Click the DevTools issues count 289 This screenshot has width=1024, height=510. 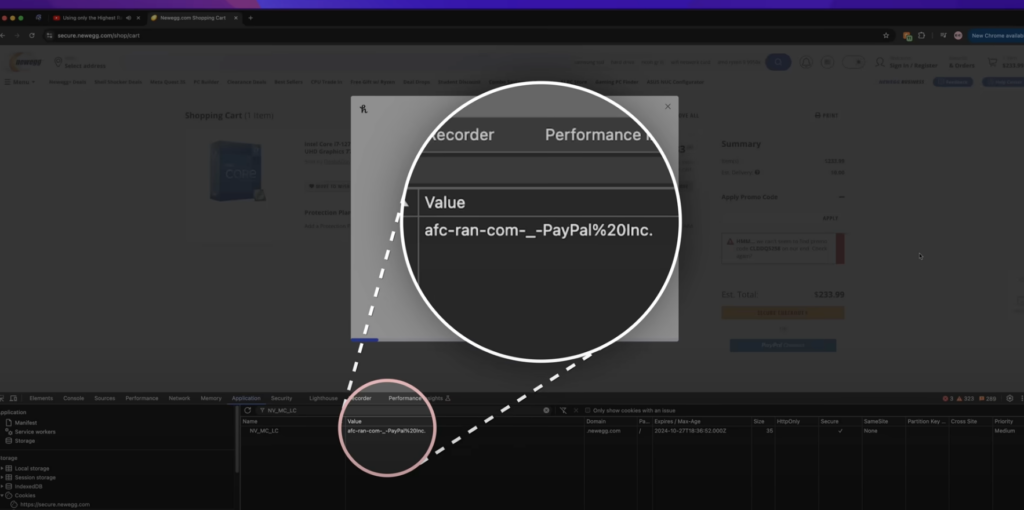tap(987, 398)
